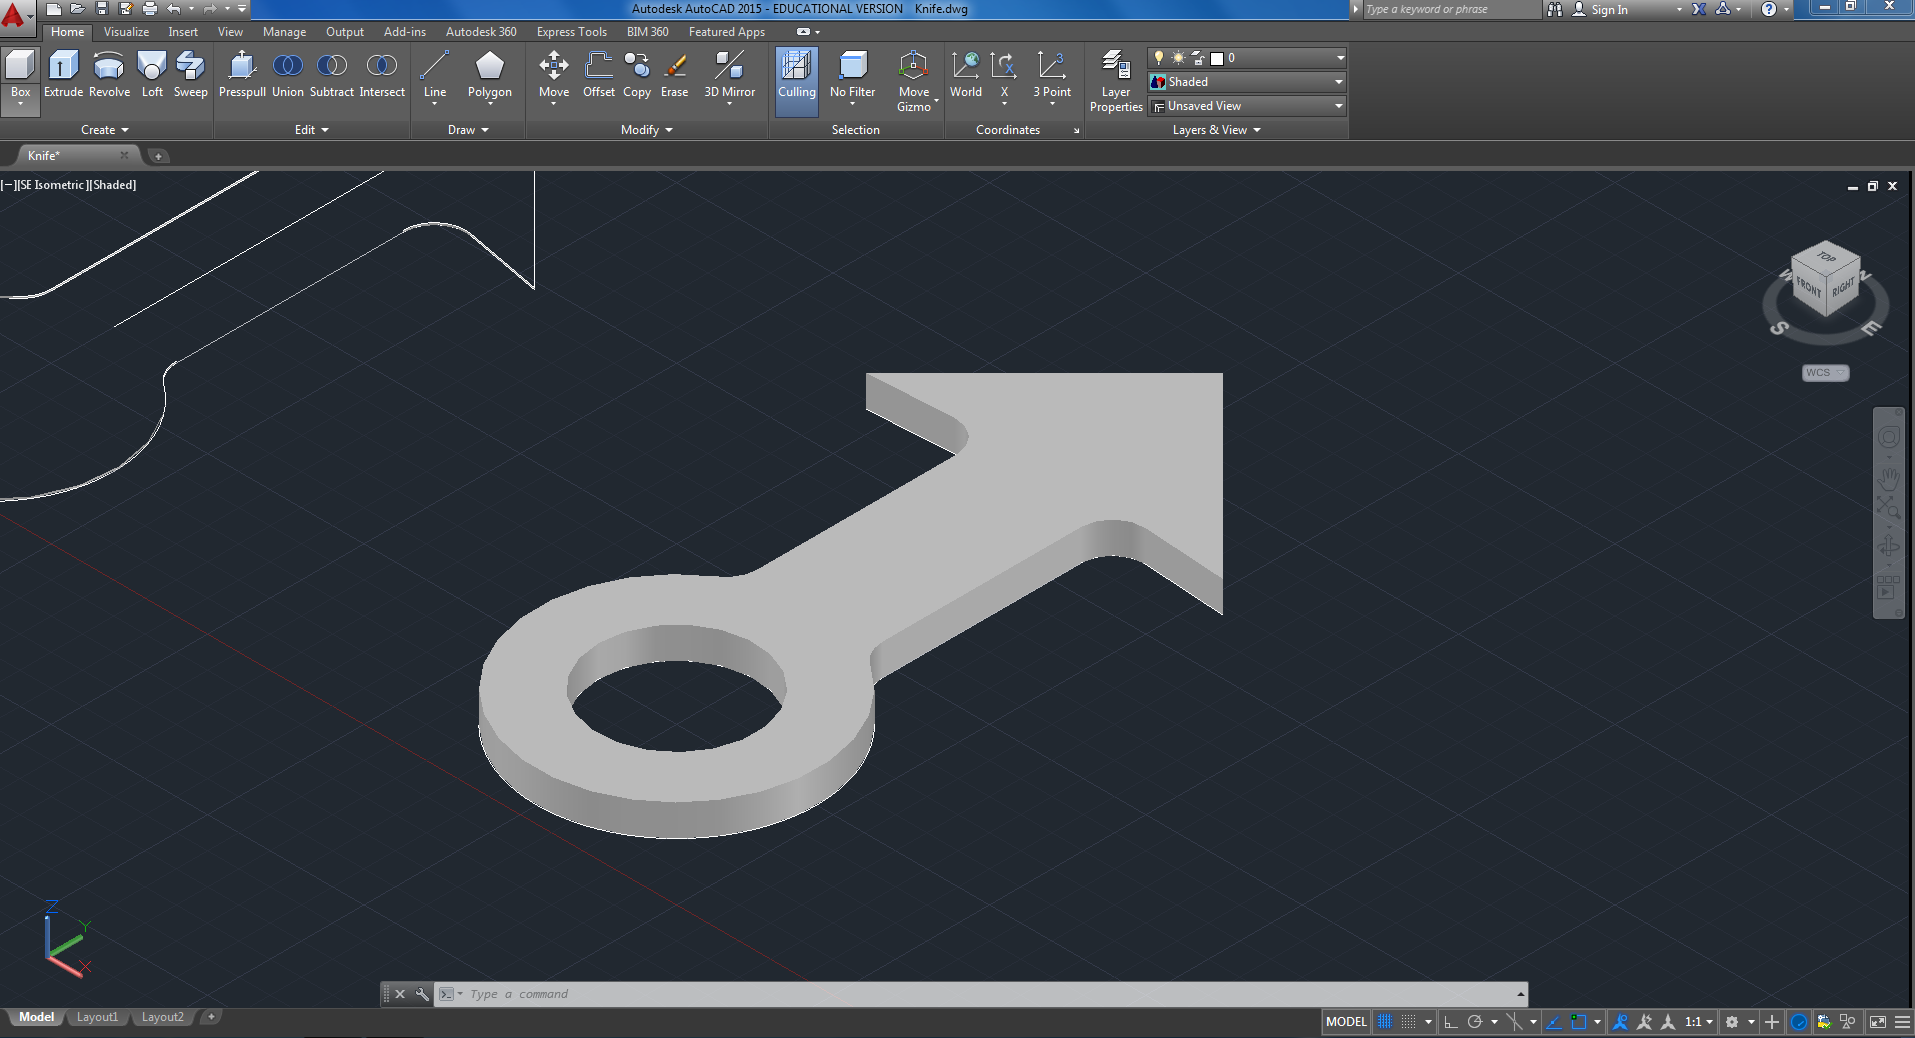Set UCS to World
Image resolution: width=1915 pixels, height=1038 pixels.
pos(966,74)
